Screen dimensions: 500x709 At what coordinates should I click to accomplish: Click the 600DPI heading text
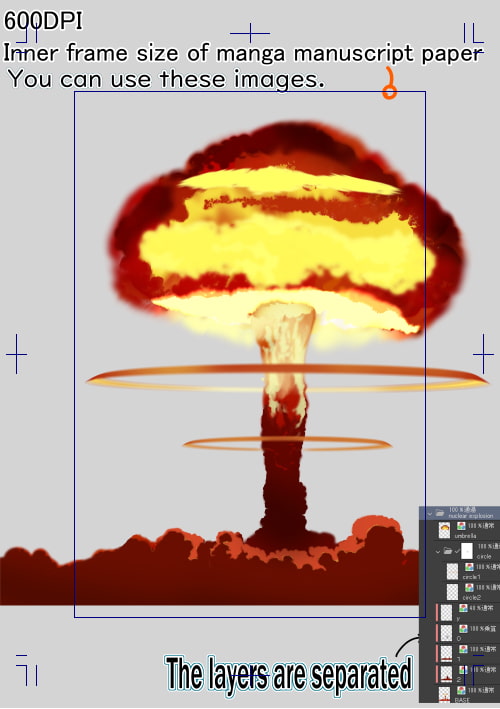click(x=43, y=21)
